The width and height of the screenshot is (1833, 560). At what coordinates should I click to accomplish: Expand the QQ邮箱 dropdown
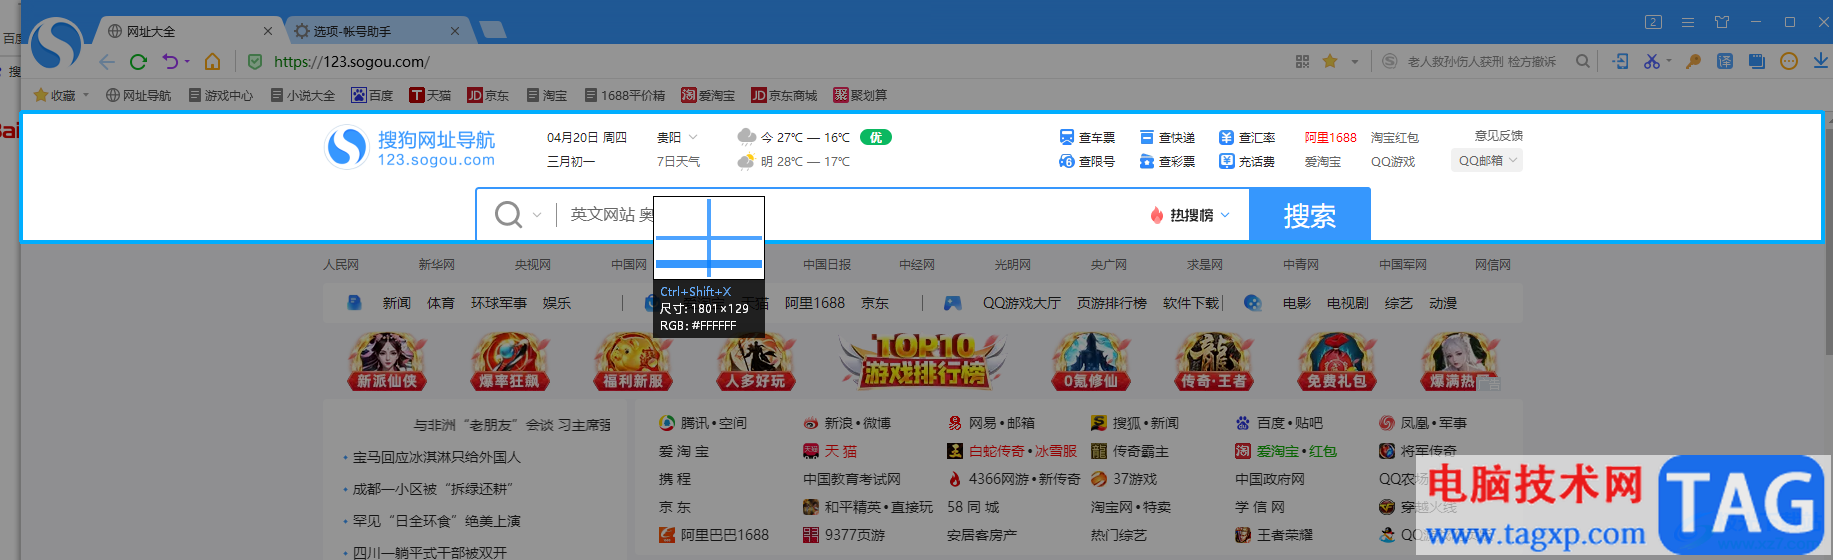click(x=1487, y=160)
